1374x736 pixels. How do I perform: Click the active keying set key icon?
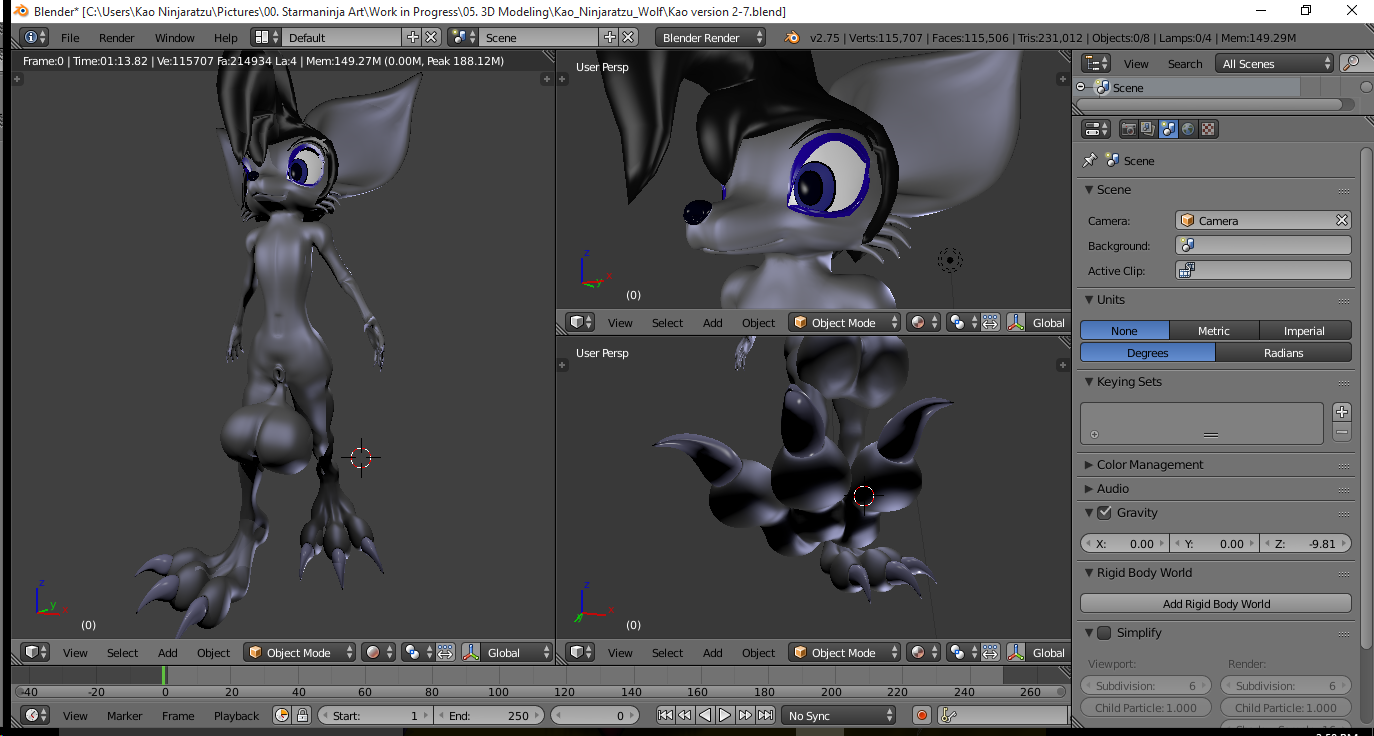pos(949,715)
